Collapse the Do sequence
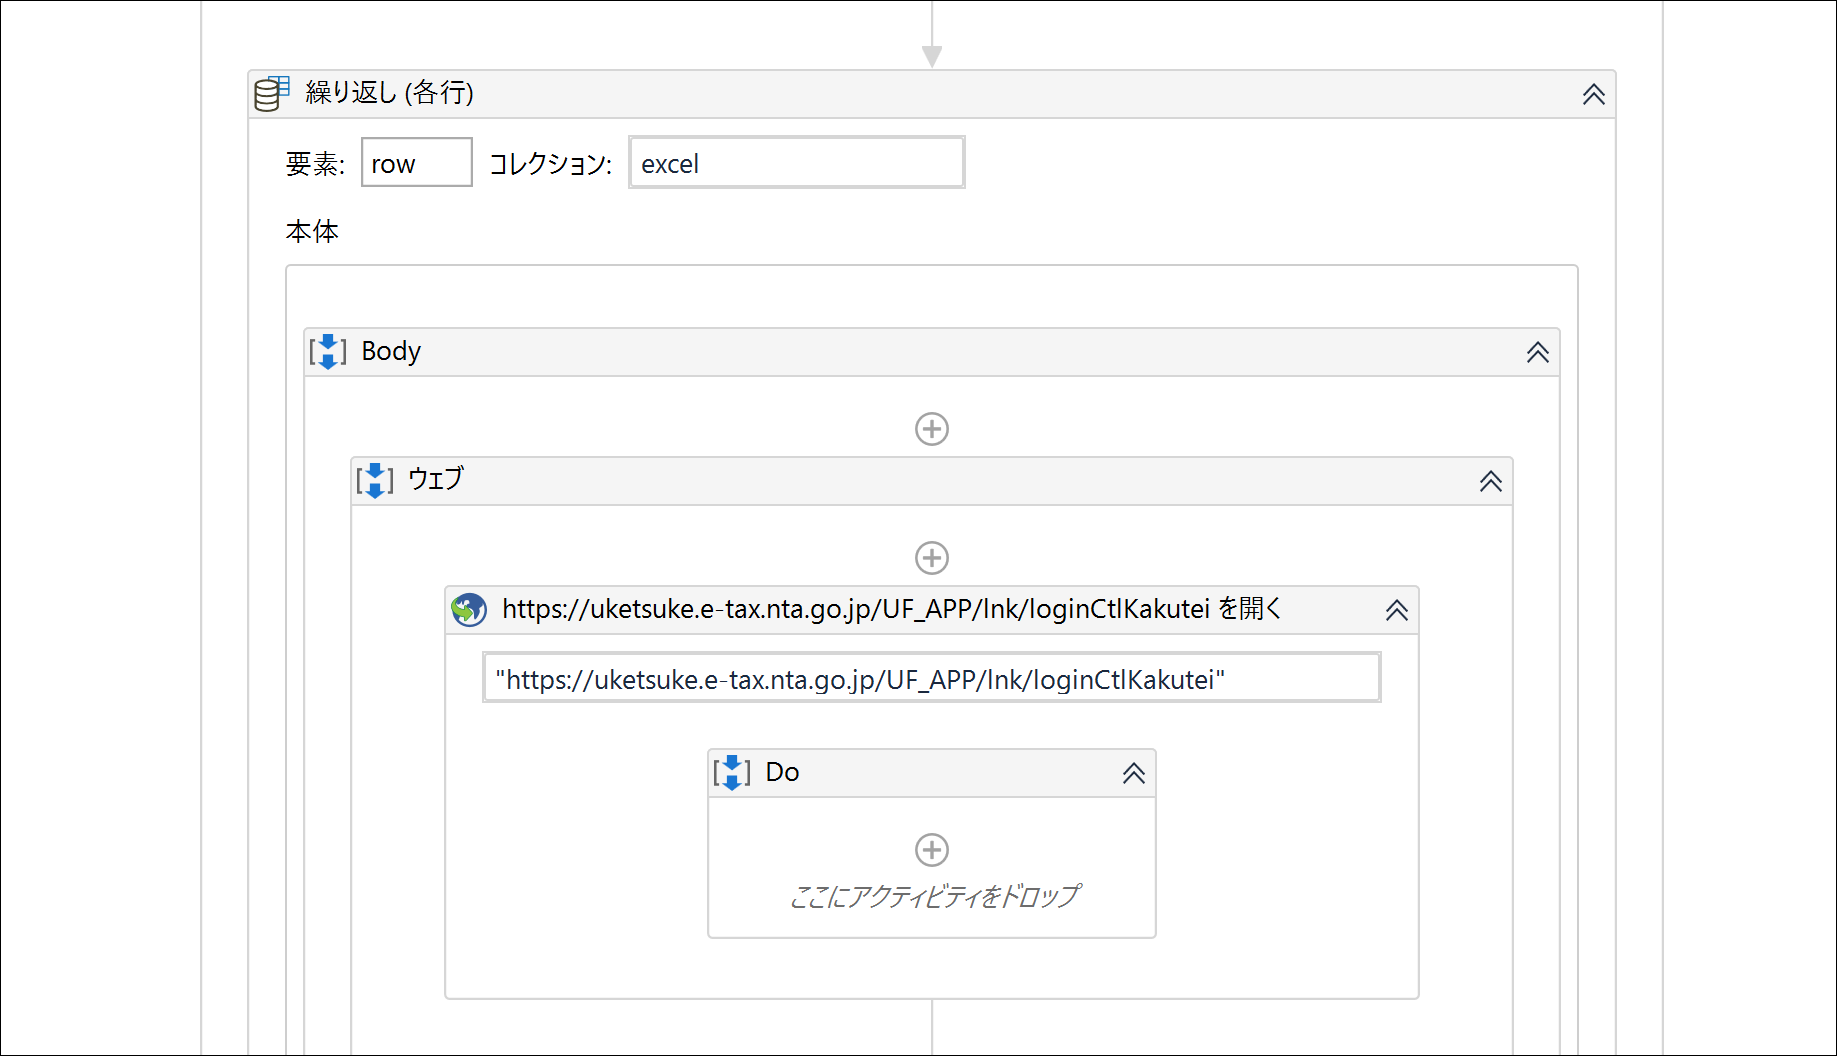The height and width of the screenshot is (1056, 1837). coord(1134,773)
